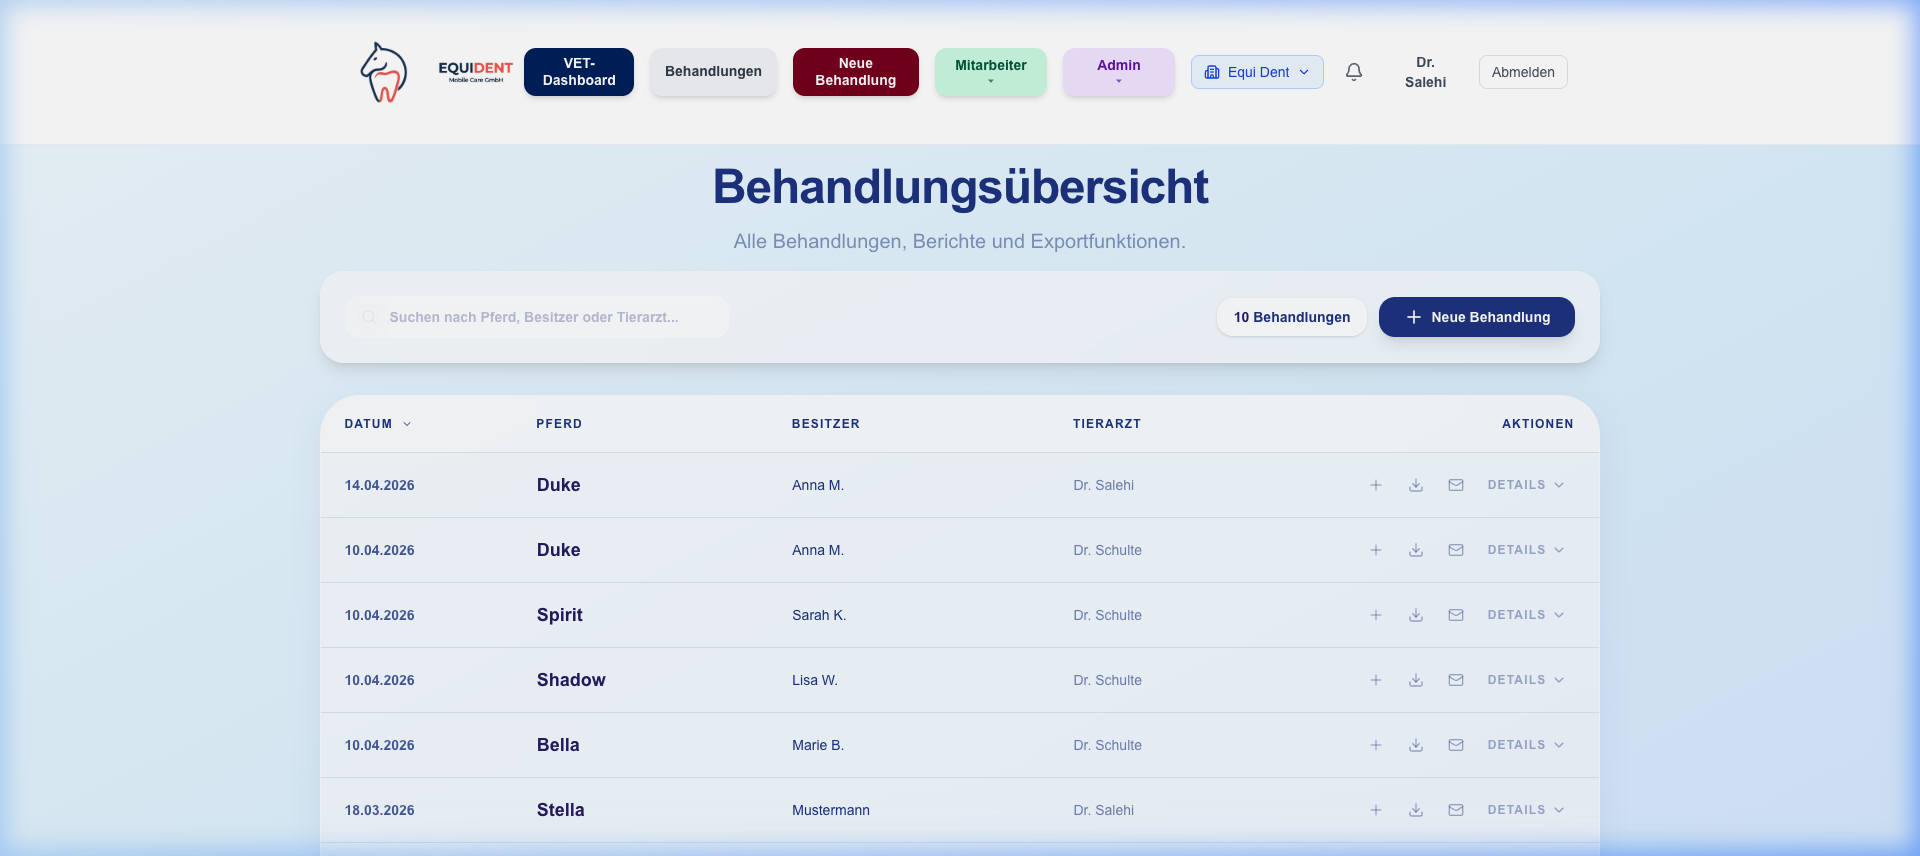Email icon in Dr. Salehi's Duke row
The height and width of the screenshot is (856, 1920).
coord(1456,485)
